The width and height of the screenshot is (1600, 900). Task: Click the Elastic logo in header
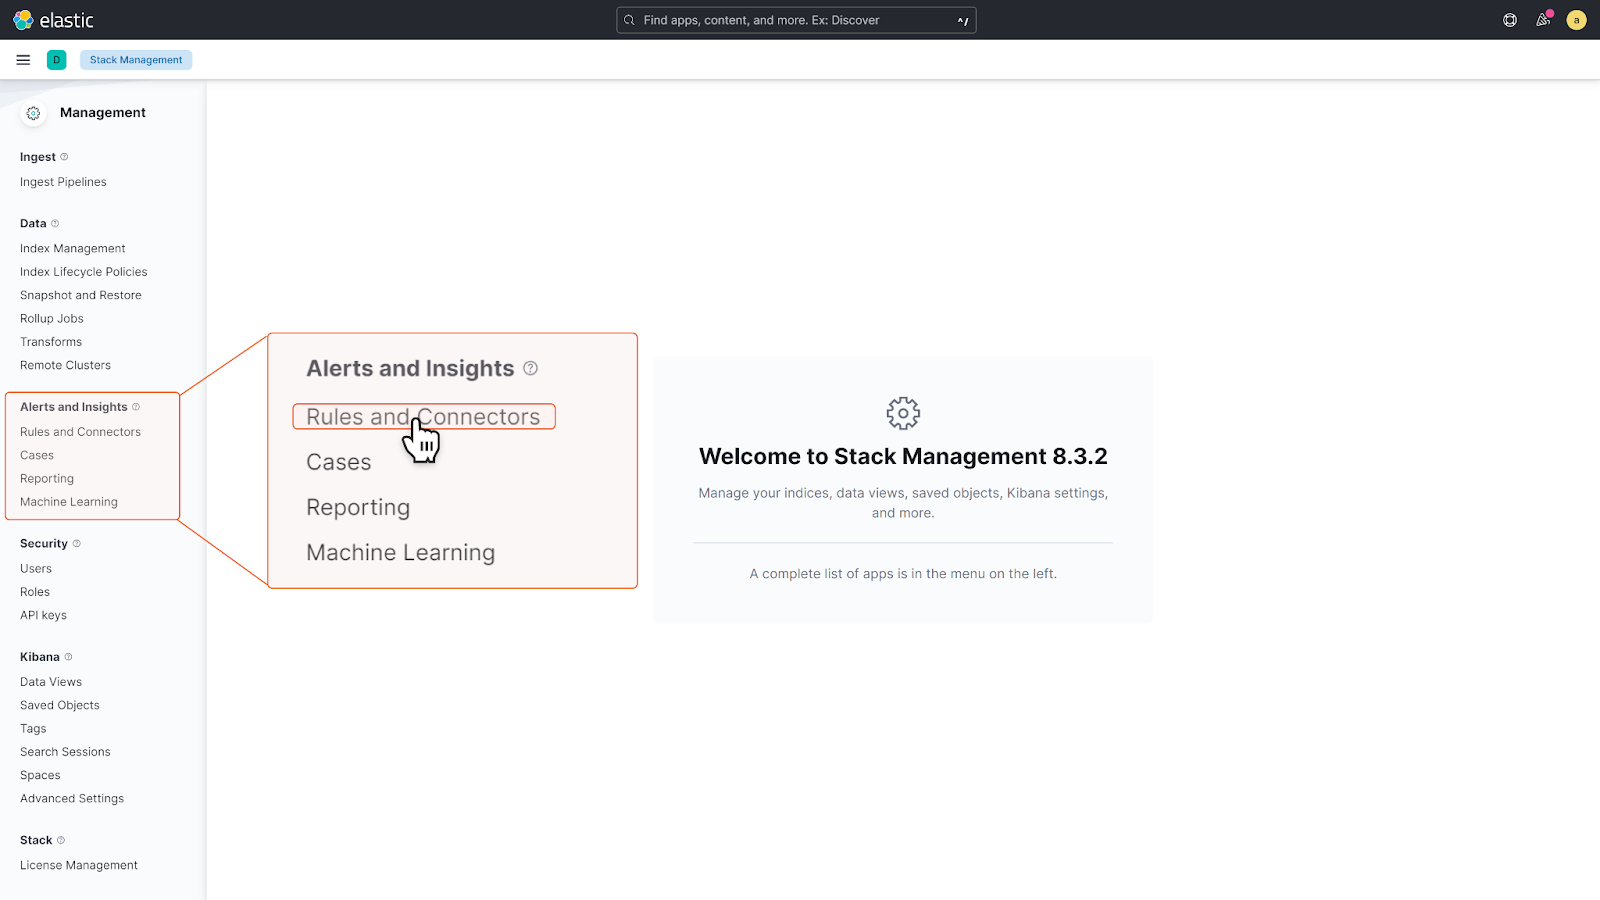pyautogui.click(x=53, y=20)
